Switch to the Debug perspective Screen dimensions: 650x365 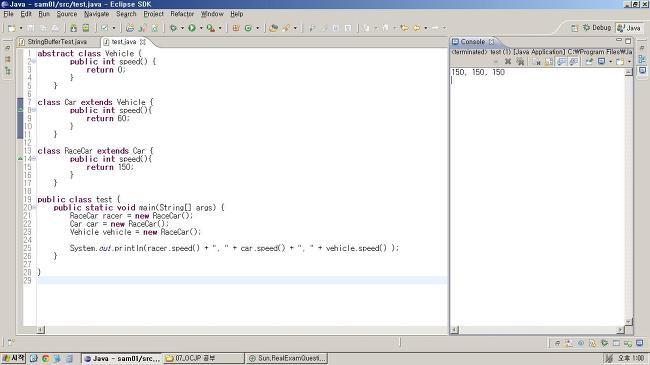click(597, 28)
